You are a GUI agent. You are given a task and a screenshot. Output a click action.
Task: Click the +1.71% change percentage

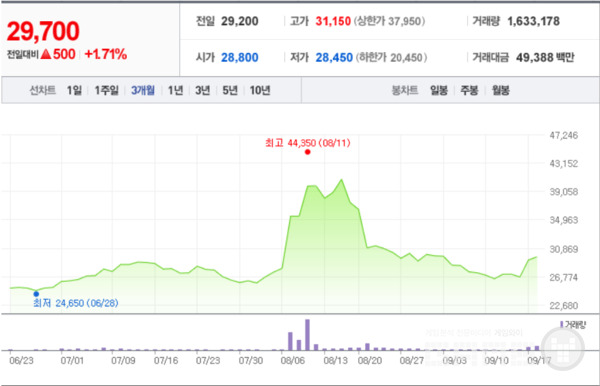point(106,54)
